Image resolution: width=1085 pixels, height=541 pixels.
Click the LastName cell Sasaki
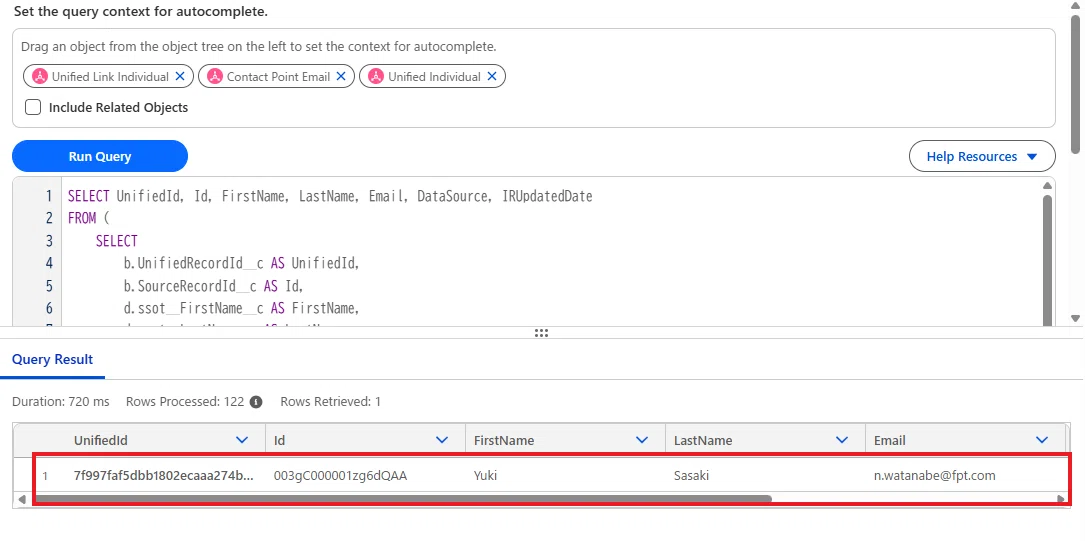coord(692,476)
